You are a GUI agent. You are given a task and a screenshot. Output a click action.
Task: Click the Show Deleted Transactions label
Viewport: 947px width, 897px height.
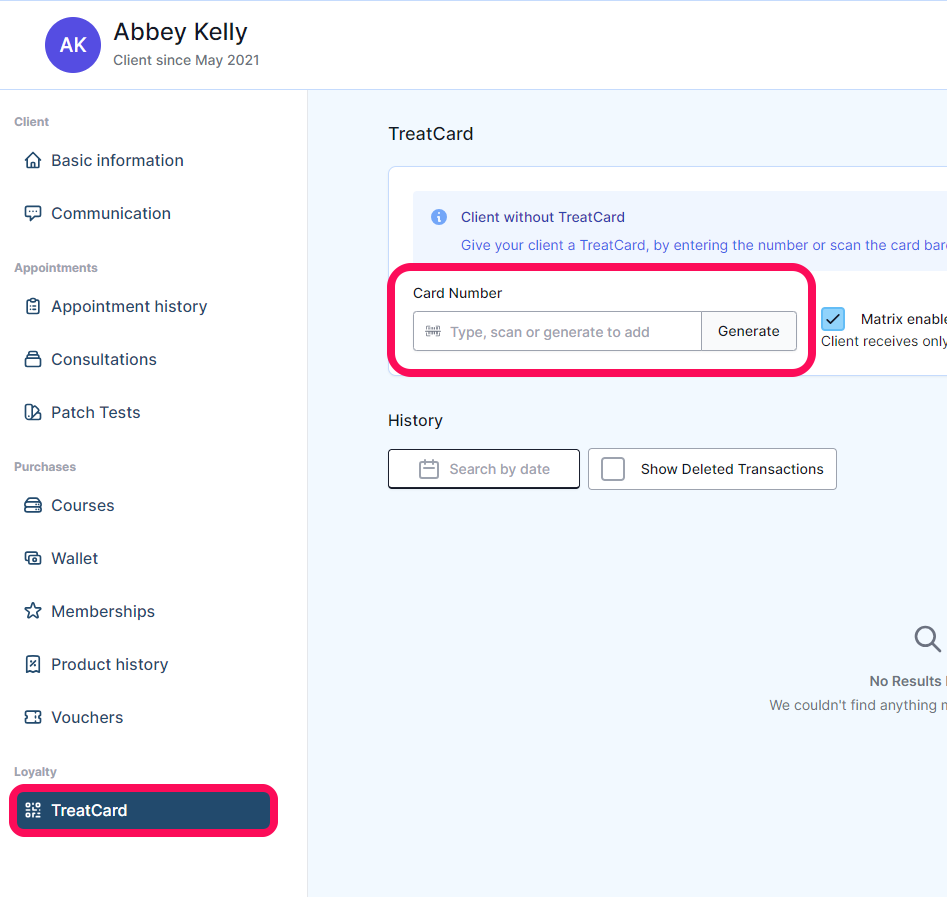[732, 469]
